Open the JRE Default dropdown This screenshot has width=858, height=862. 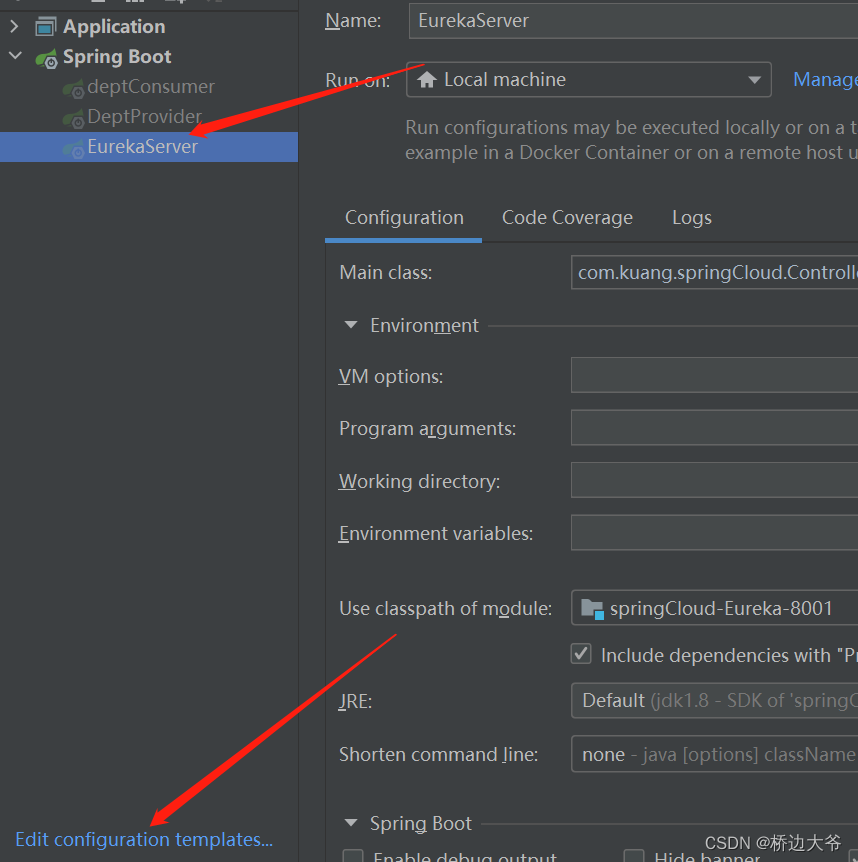[x=715, y=700]
